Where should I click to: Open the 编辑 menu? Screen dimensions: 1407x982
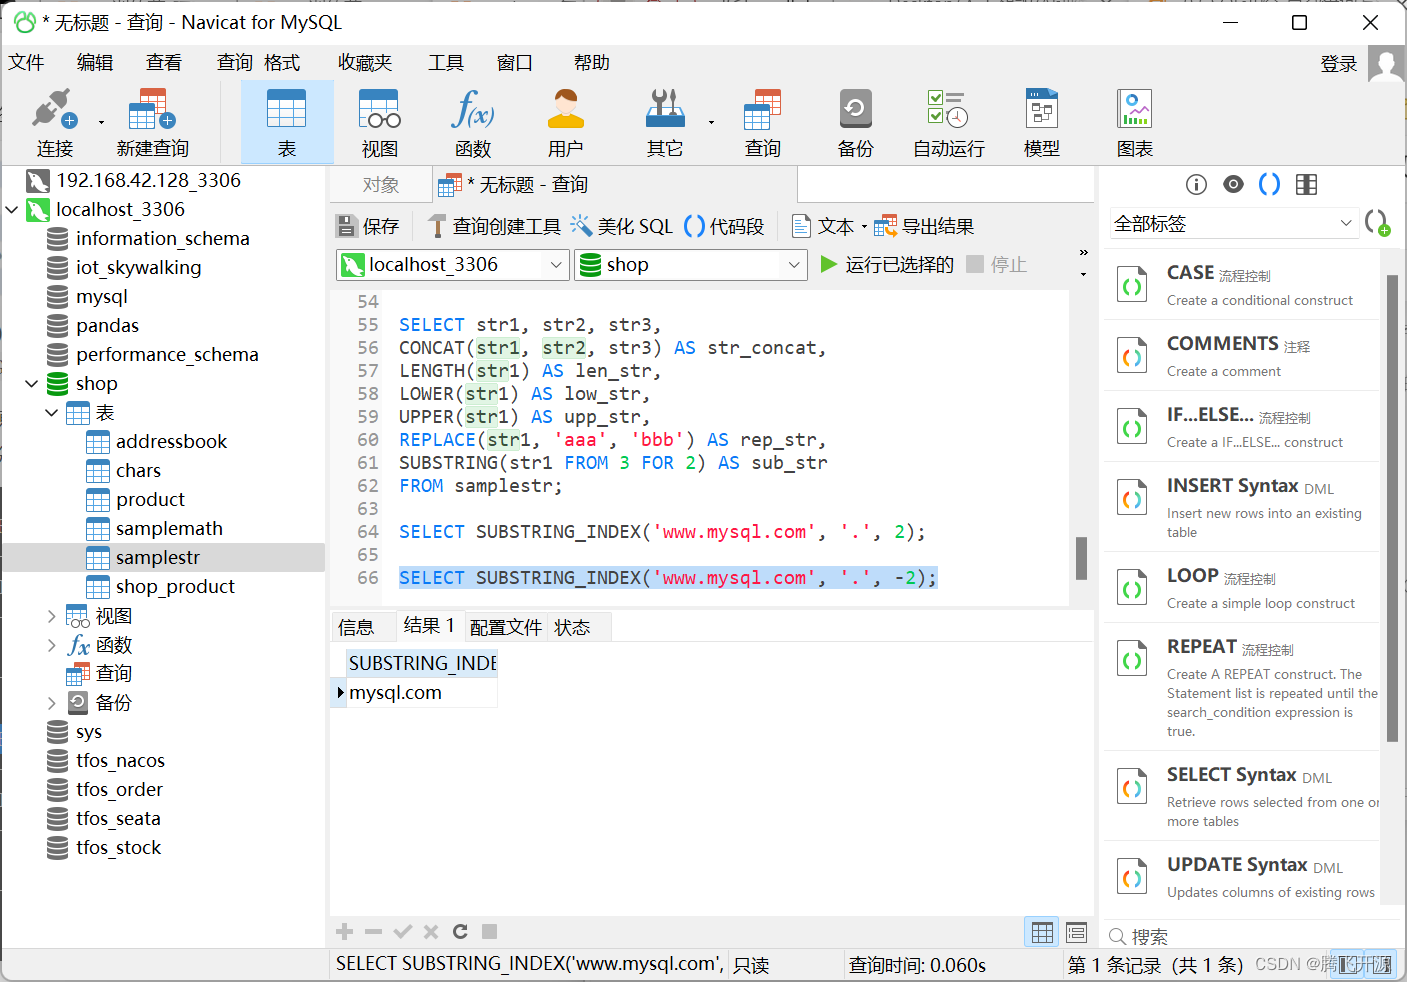click(95, 63)
